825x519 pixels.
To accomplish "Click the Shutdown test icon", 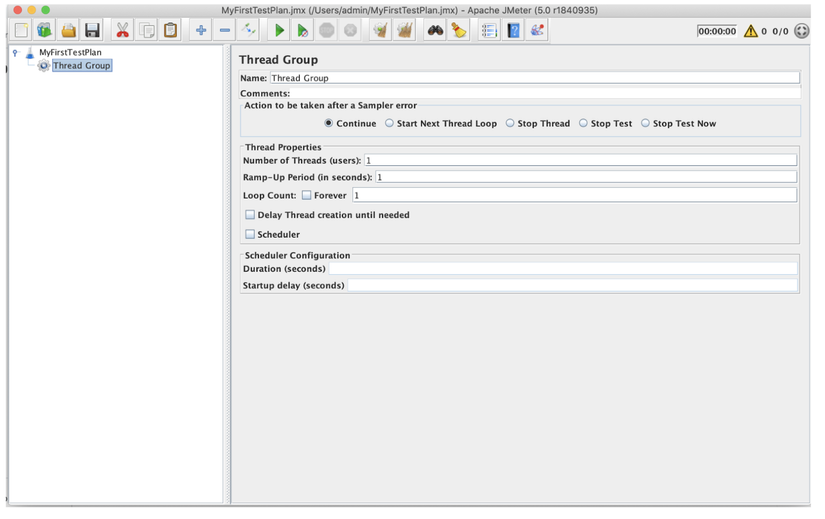I will [x=350, y=31].
